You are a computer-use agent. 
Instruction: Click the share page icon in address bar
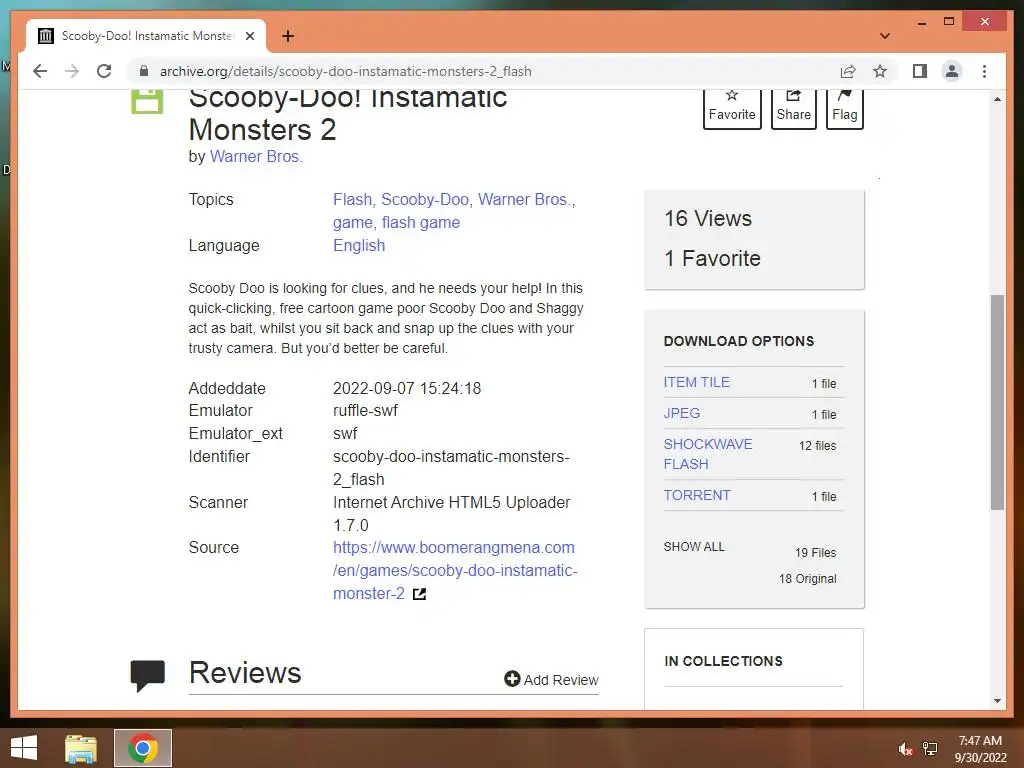(x=848, y=71)
